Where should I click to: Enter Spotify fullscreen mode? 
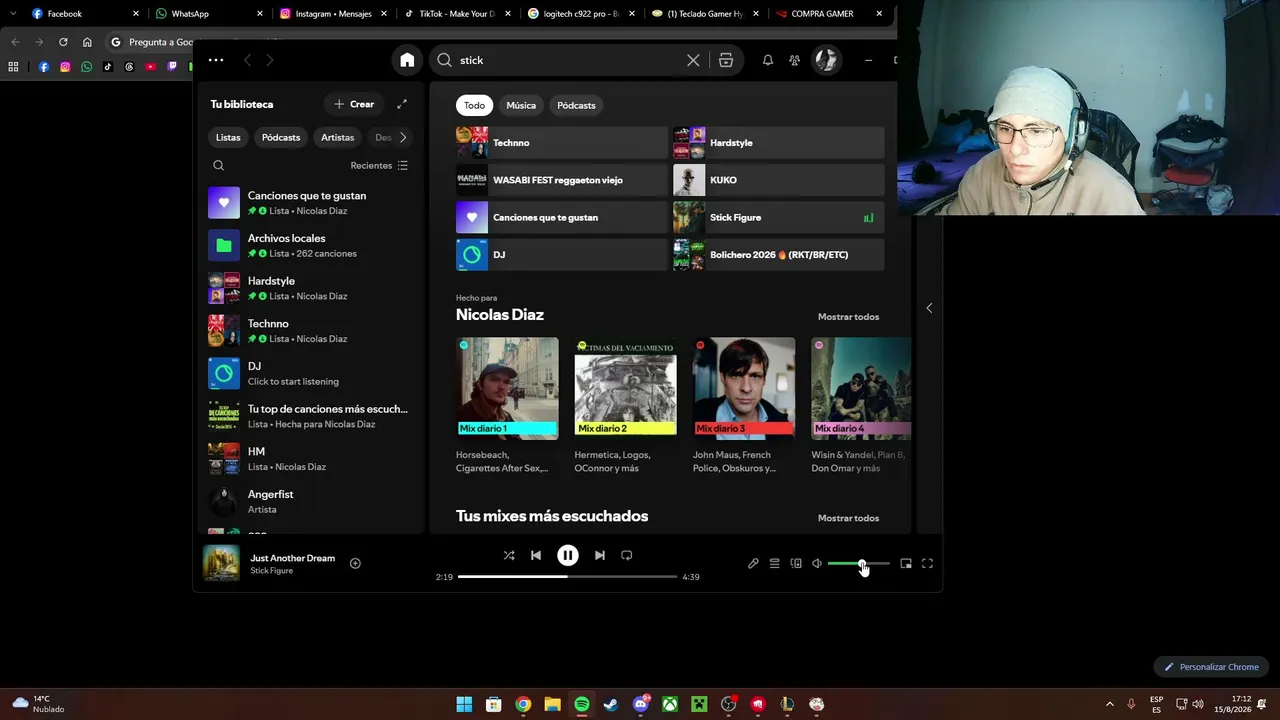[x=927, y=563]
